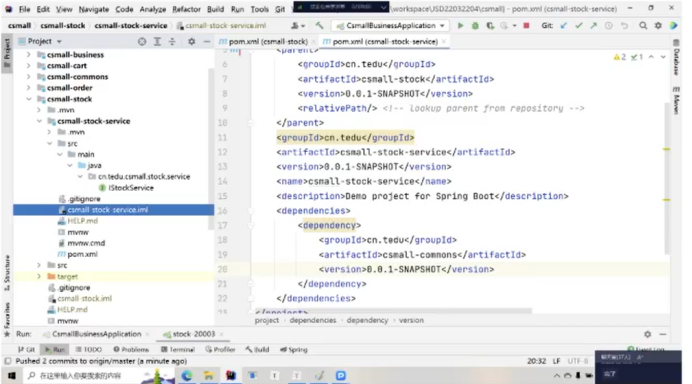Open the Build menu
The image size is (692, 384).
(x=215, y=9)
